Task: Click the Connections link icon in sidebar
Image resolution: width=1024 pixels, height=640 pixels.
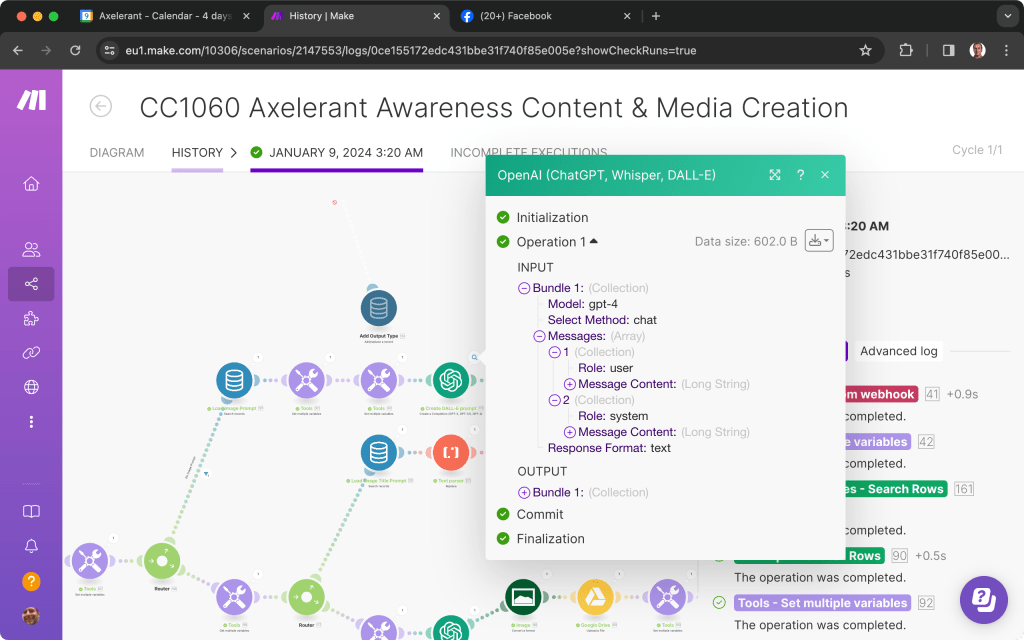Action: pos(31,352)
